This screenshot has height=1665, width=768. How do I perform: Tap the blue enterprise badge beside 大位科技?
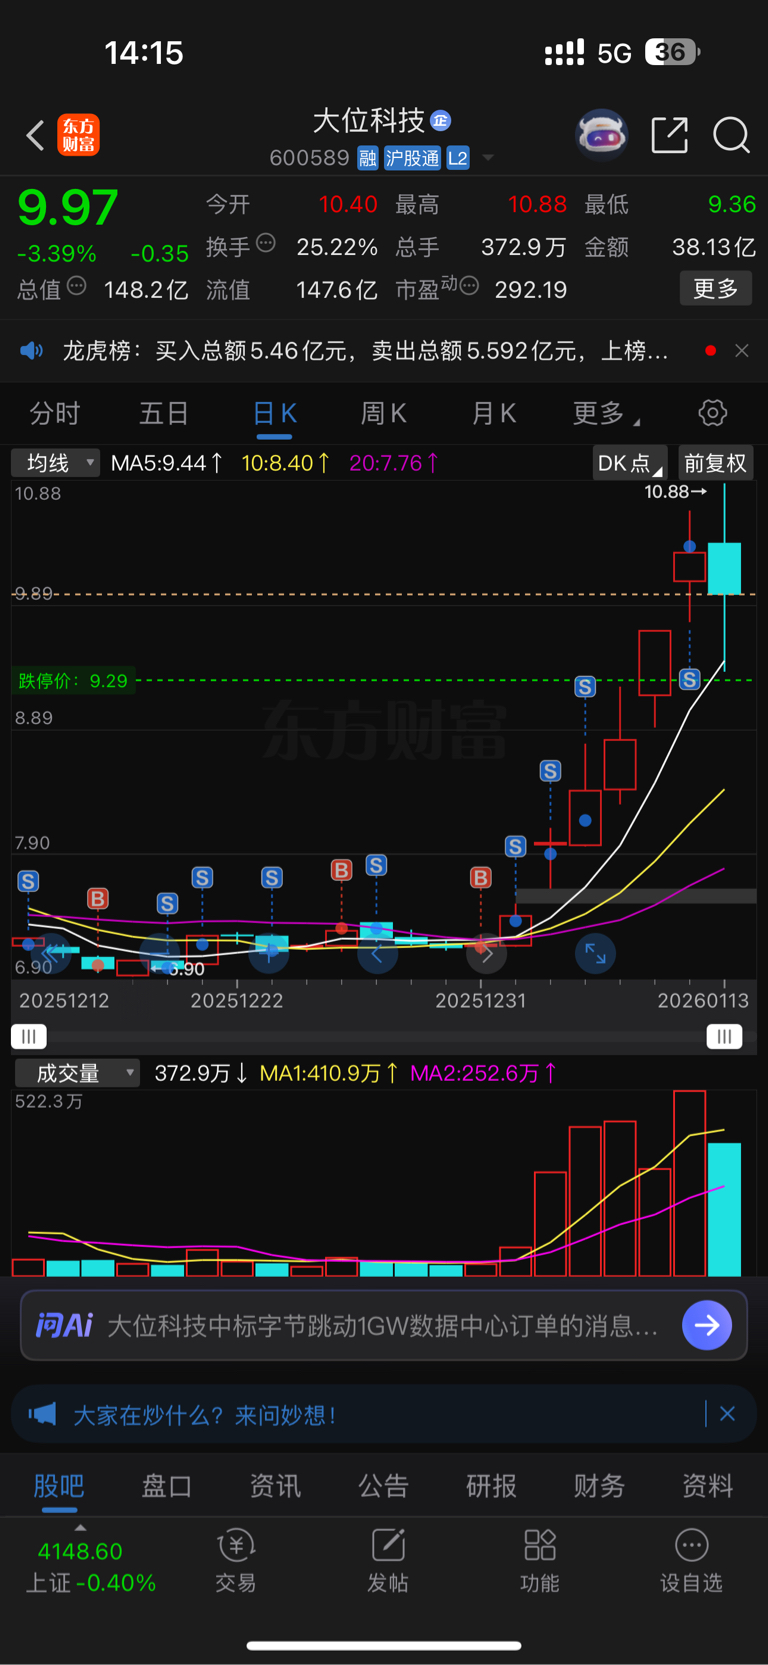pyautogui.click(x=440, y=121)
